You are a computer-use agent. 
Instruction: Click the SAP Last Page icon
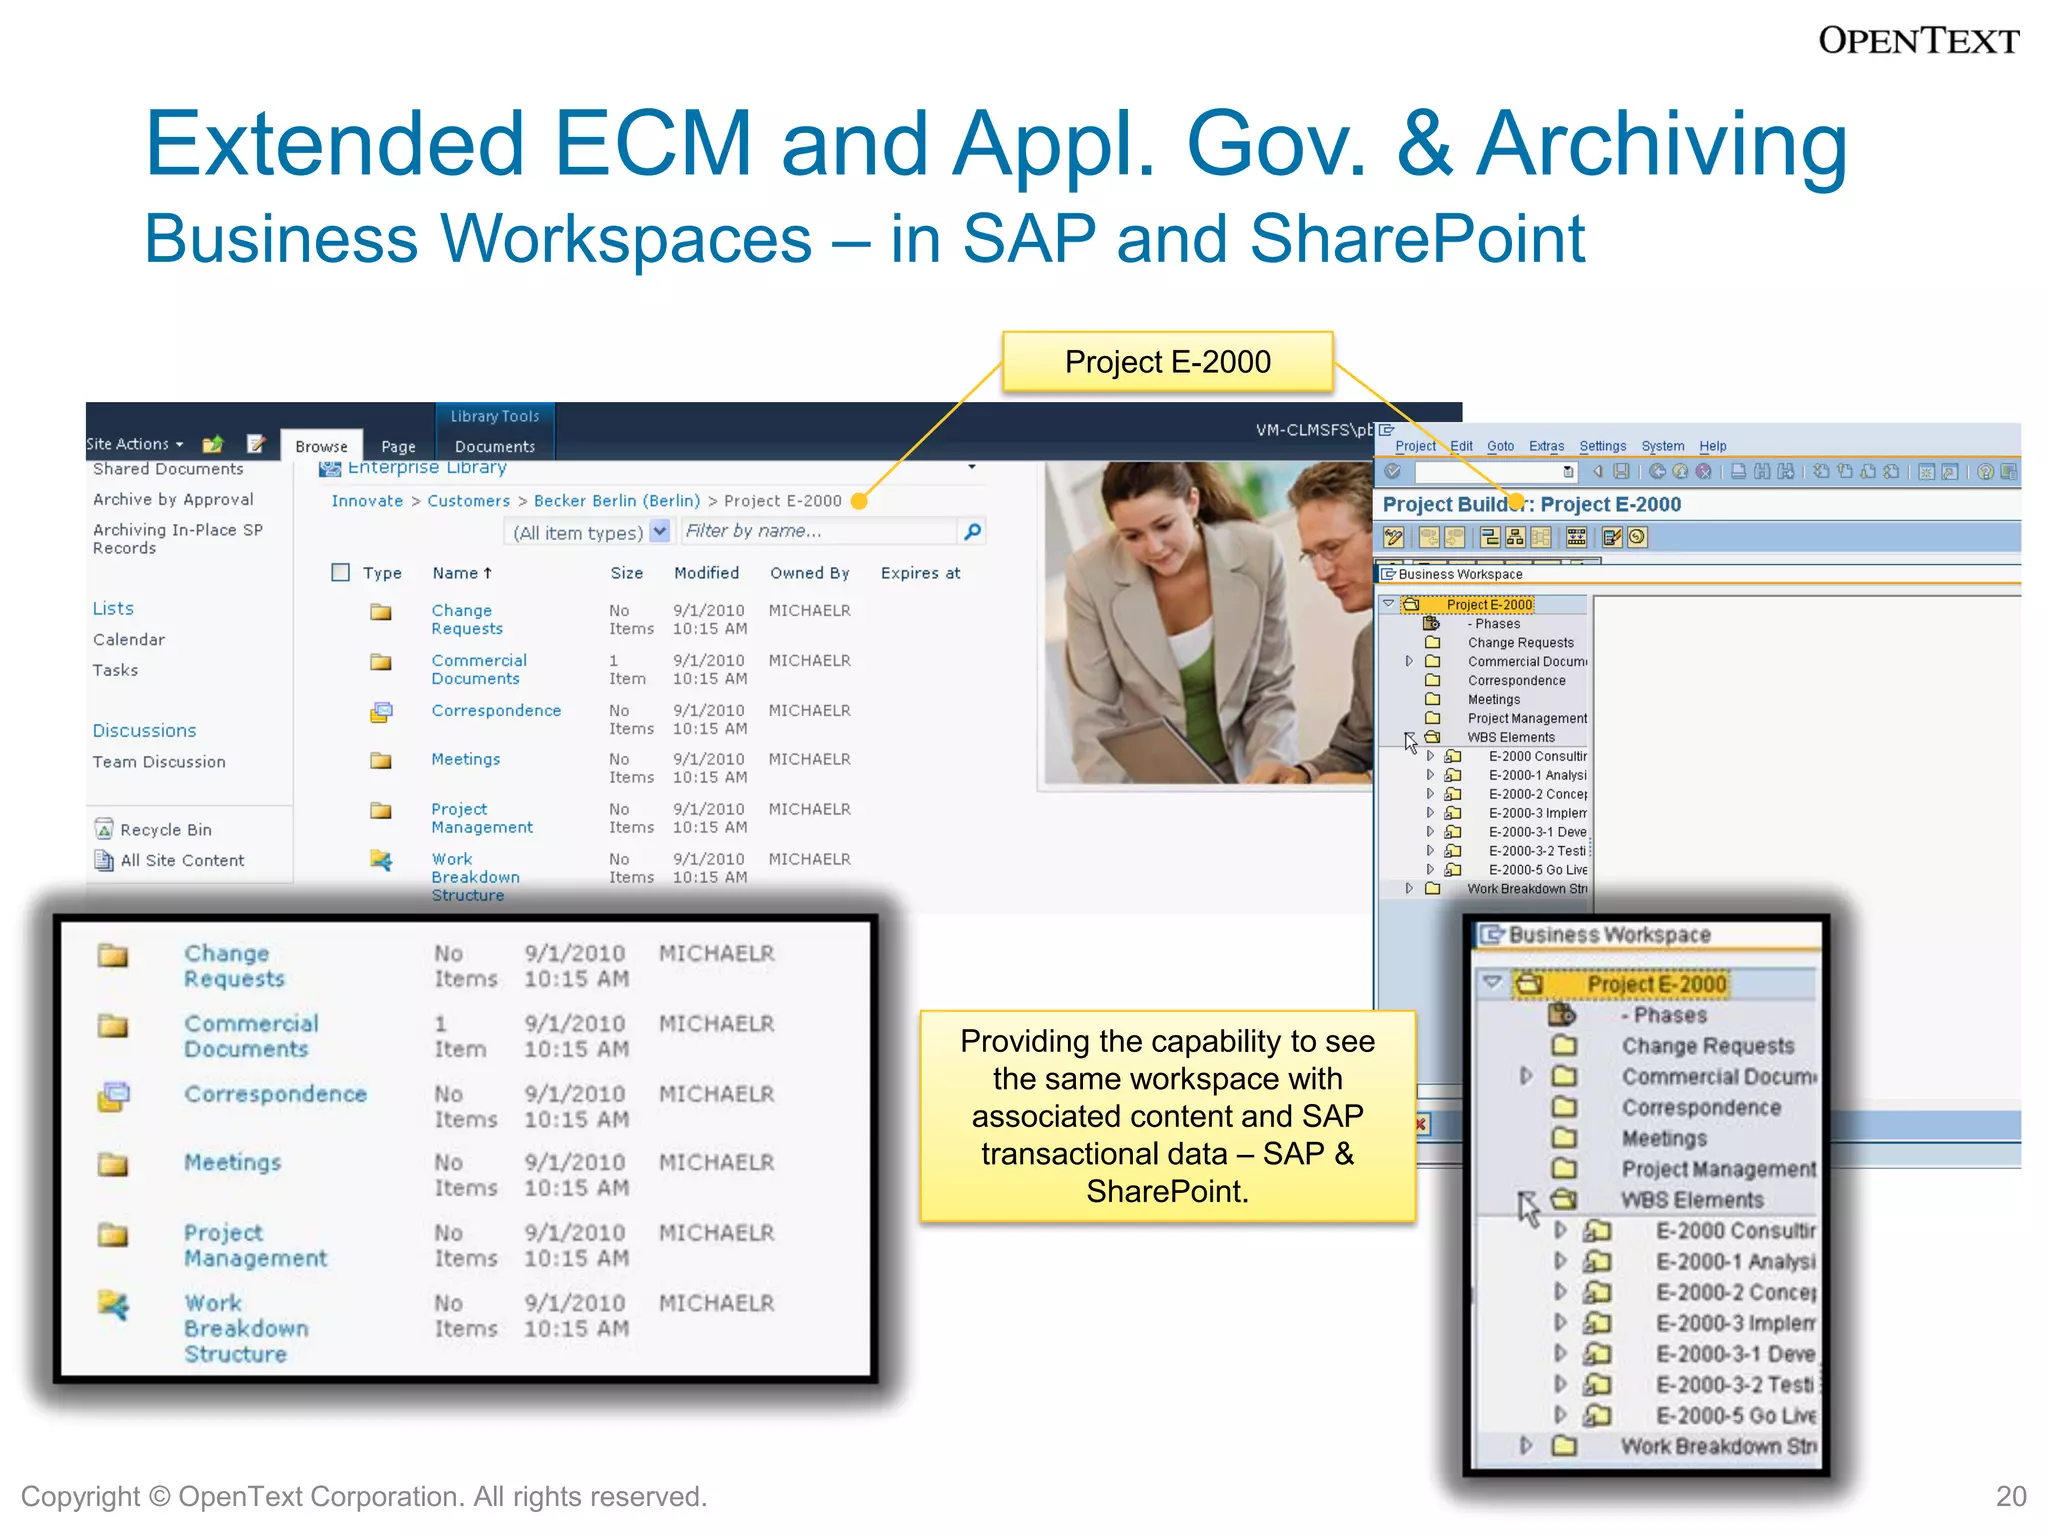[1890, 472]
